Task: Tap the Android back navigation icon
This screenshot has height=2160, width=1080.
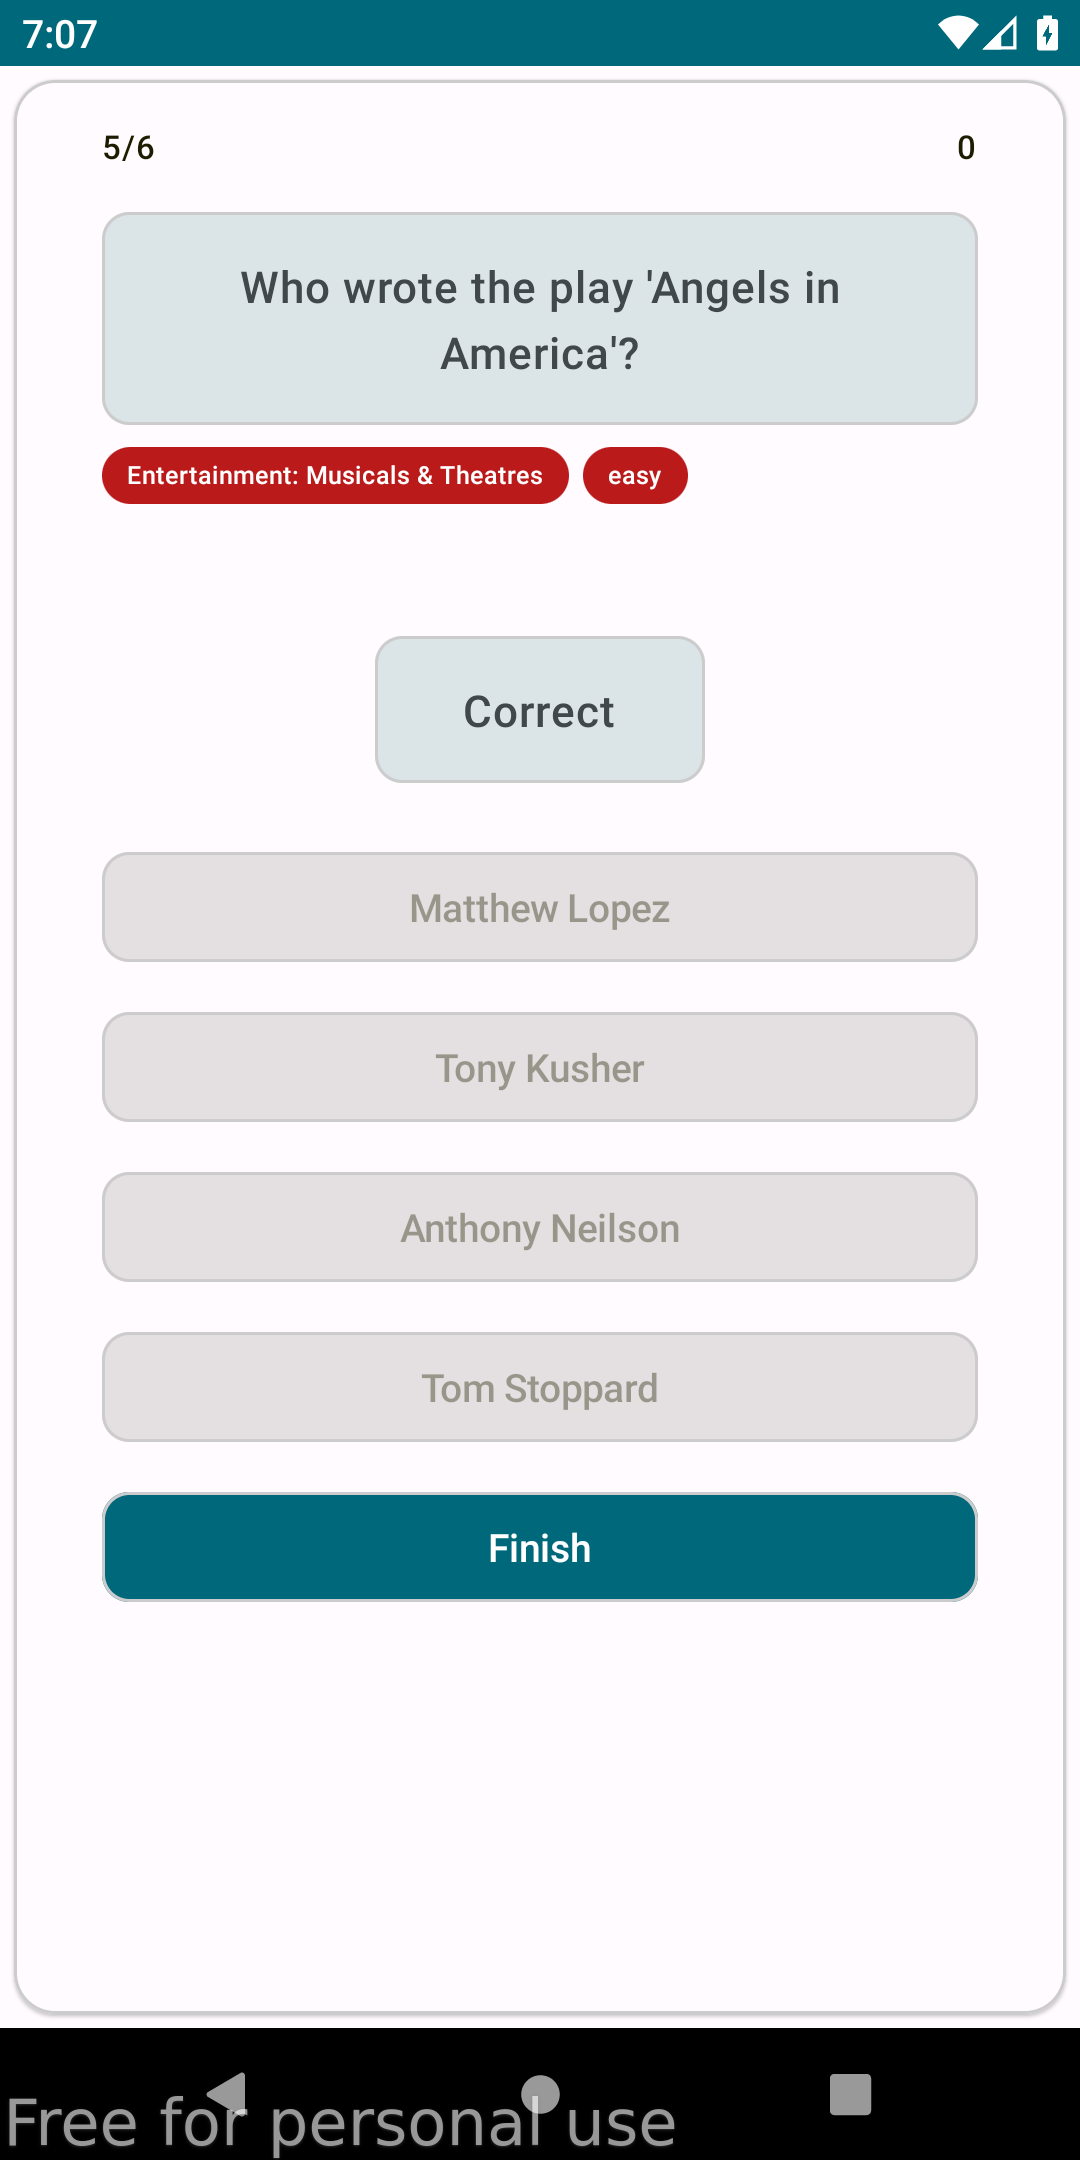Action: coord(229,2092)
